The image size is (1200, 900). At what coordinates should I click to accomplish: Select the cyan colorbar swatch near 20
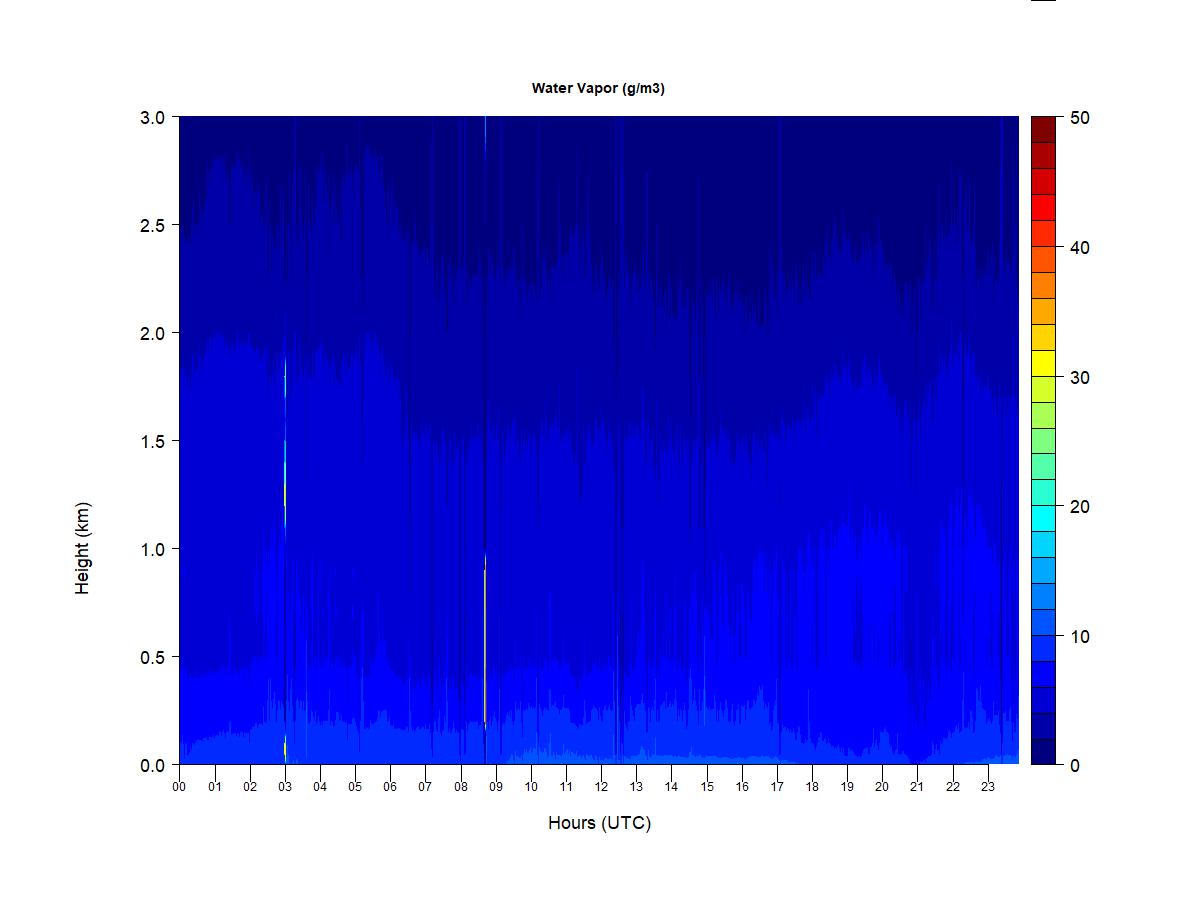1043,518
